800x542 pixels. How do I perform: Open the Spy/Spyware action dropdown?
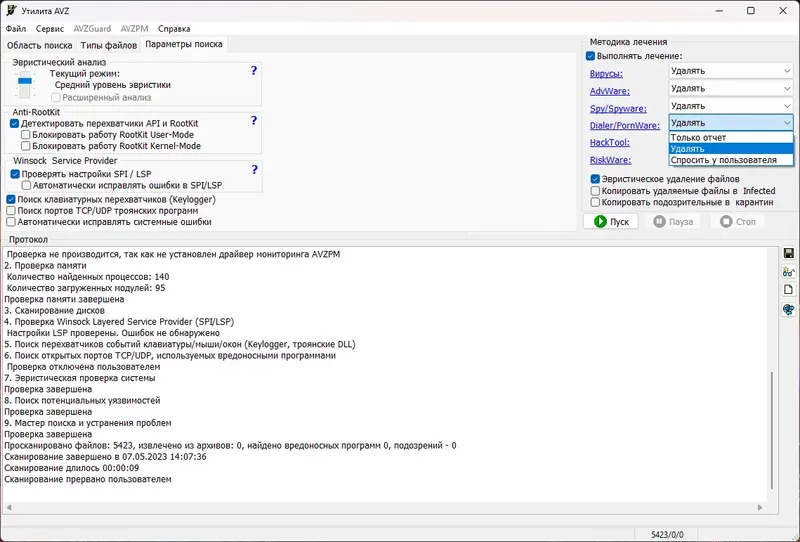pos(731,106)
